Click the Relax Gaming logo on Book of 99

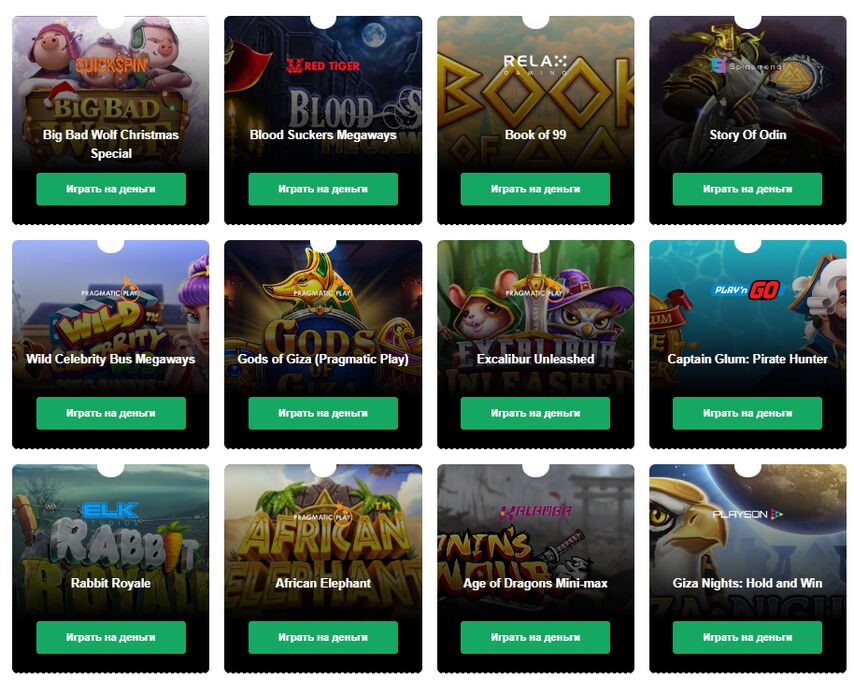point(535,65)
